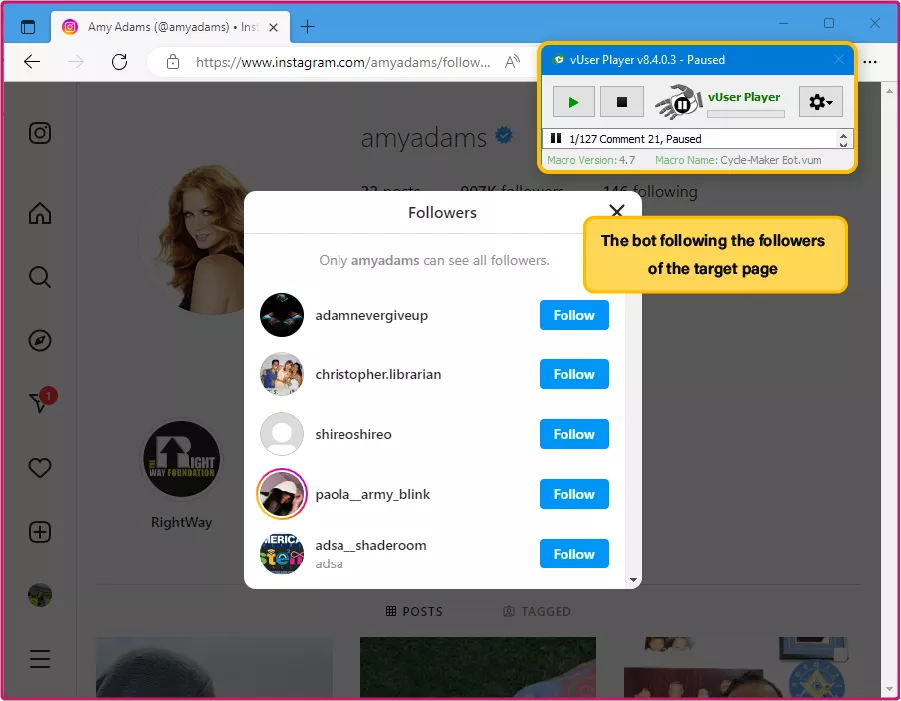Click username adamnevergiveup
901x701 pixels.
click(372, 315)
